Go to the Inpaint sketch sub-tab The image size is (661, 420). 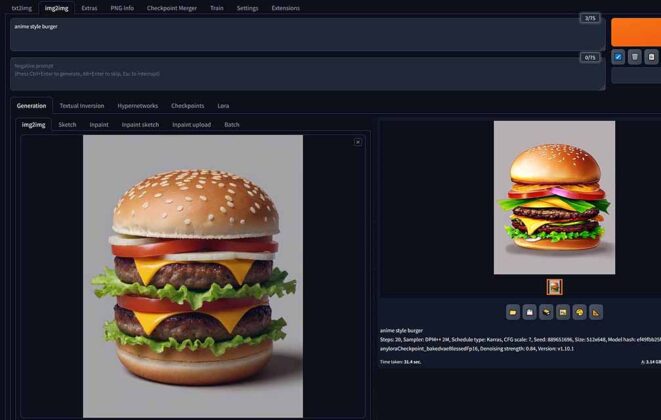coord(140,125)
